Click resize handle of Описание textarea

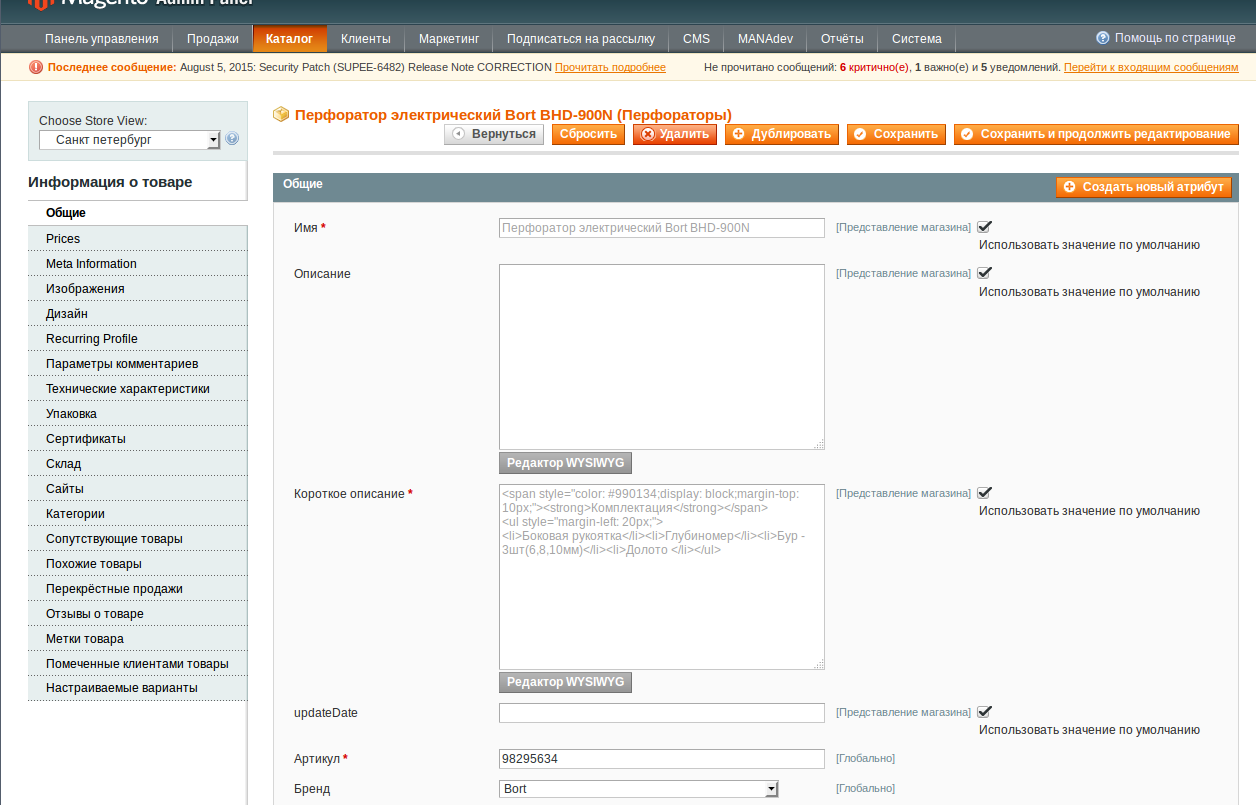point(819,444)
